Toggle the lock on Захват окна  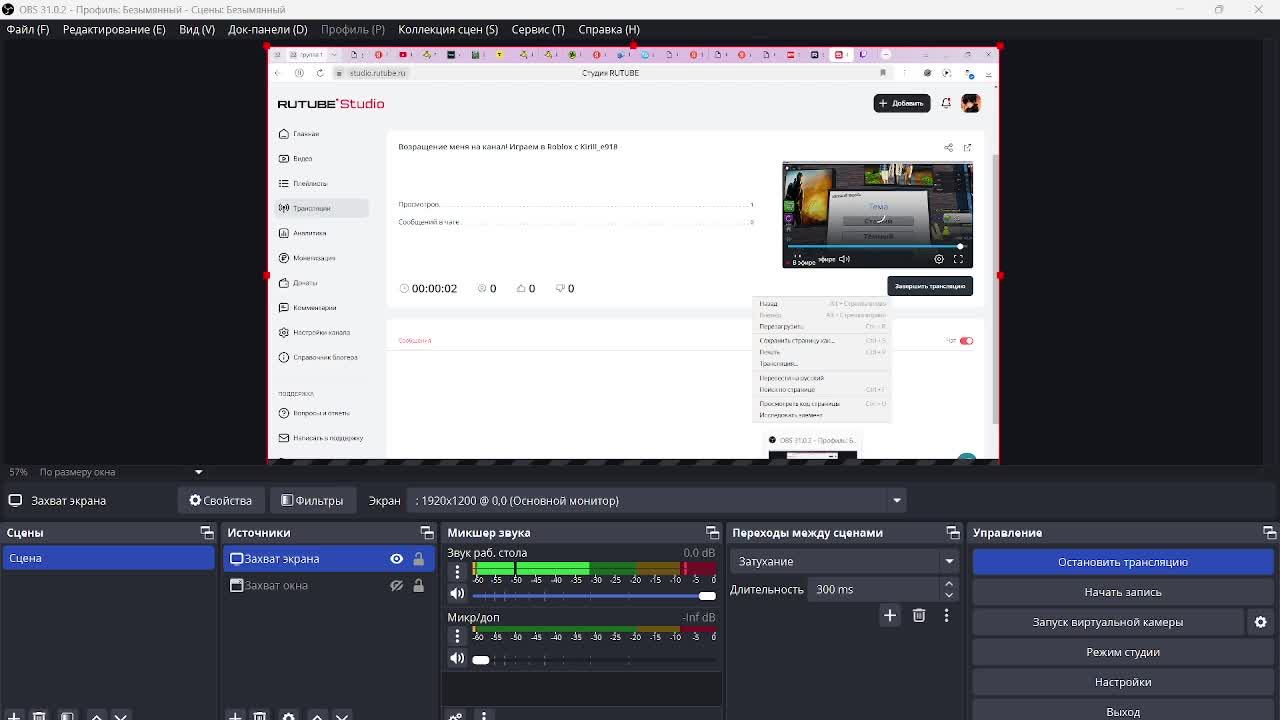pos(419,585)
